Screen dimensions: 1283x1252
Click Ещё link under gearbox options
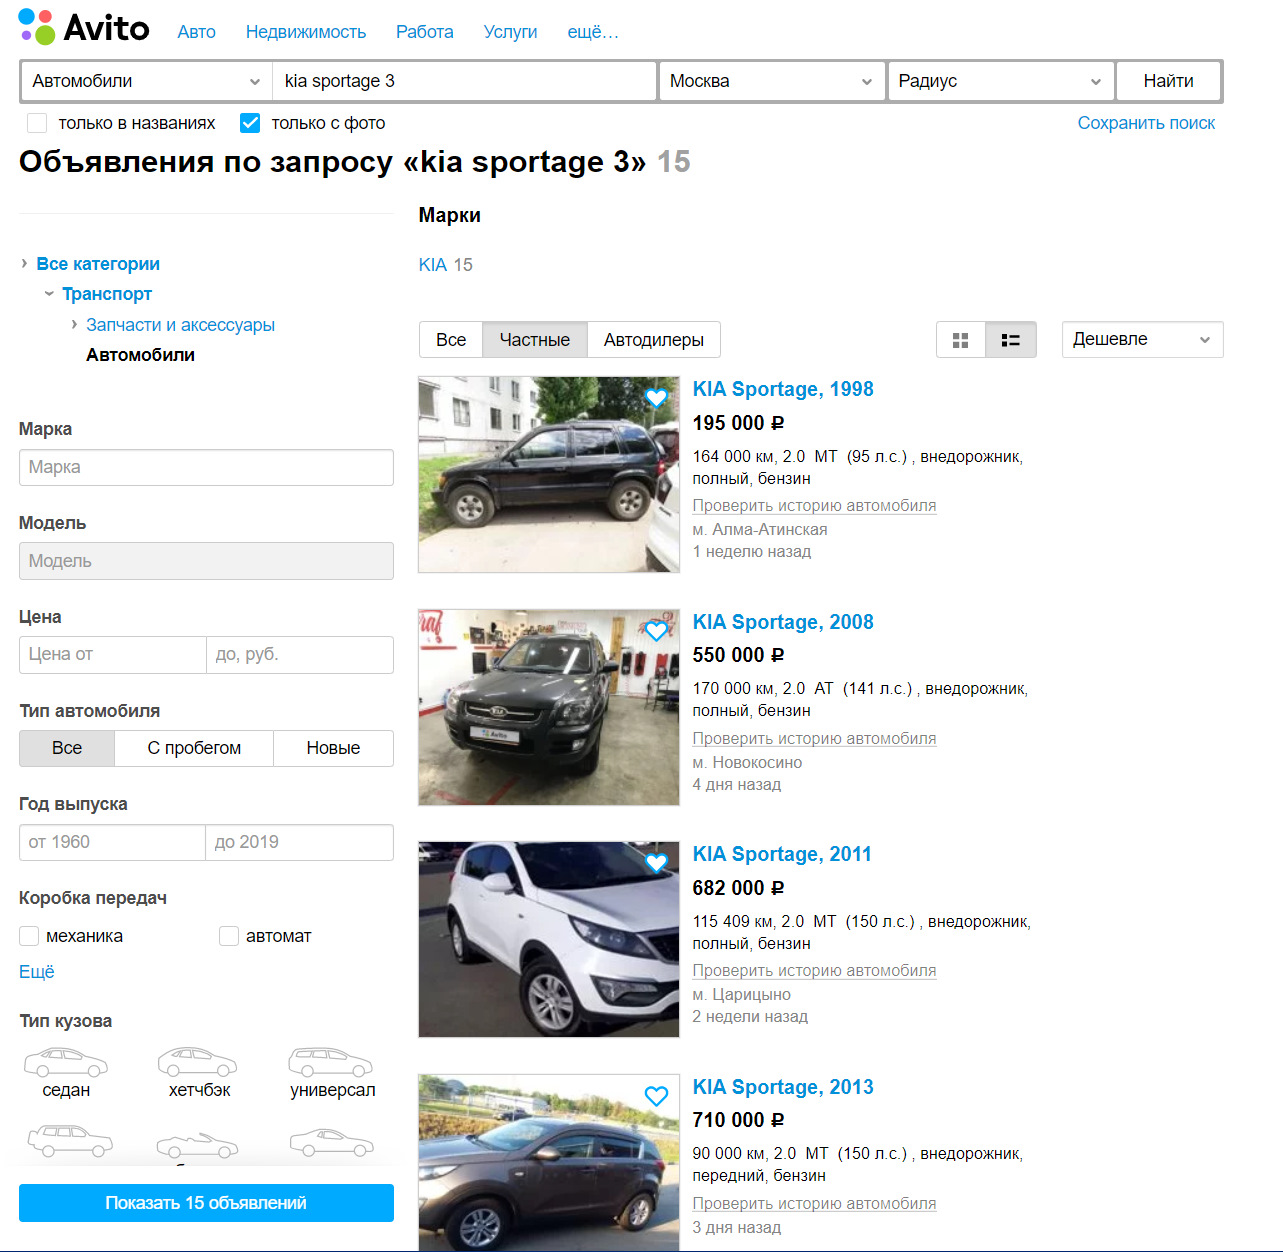point(37,972)
